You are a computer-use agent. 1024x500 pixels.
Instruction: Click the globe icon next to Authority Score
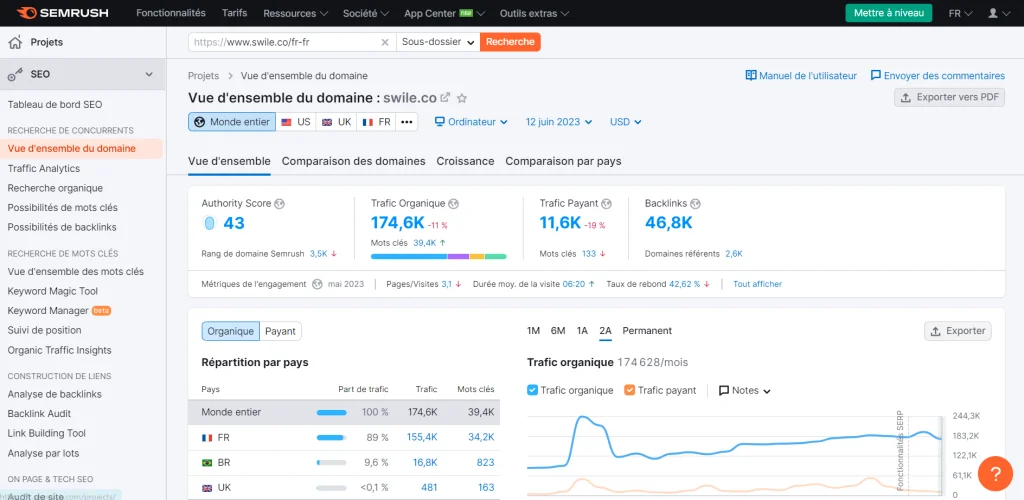[280, 204]
